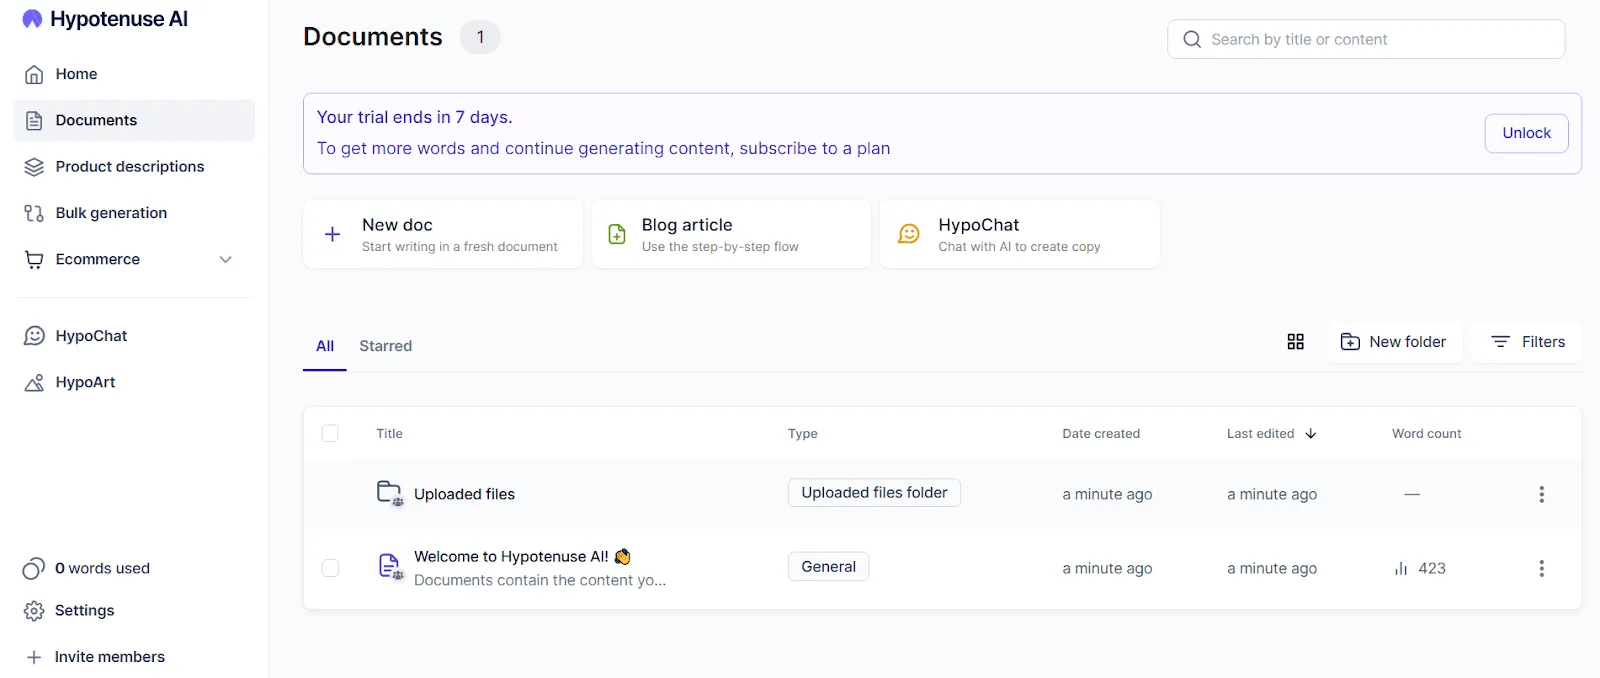Click the plus icon on New doc card
This screenshot has width=1600, height=678.
pos(333,234)
